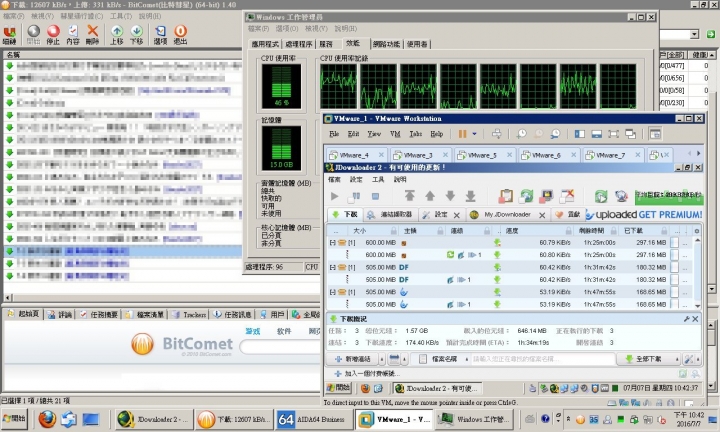
Task: Click JDownloader's update refresh green icon
Action: pyautogui.click(x=601, y=196)
